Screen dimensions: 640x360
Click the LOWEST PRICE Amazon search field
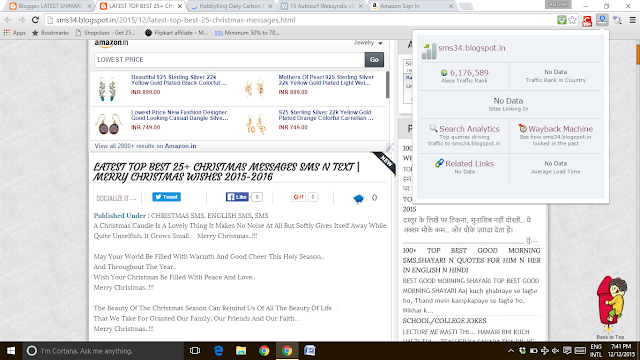tap(229, 60)
